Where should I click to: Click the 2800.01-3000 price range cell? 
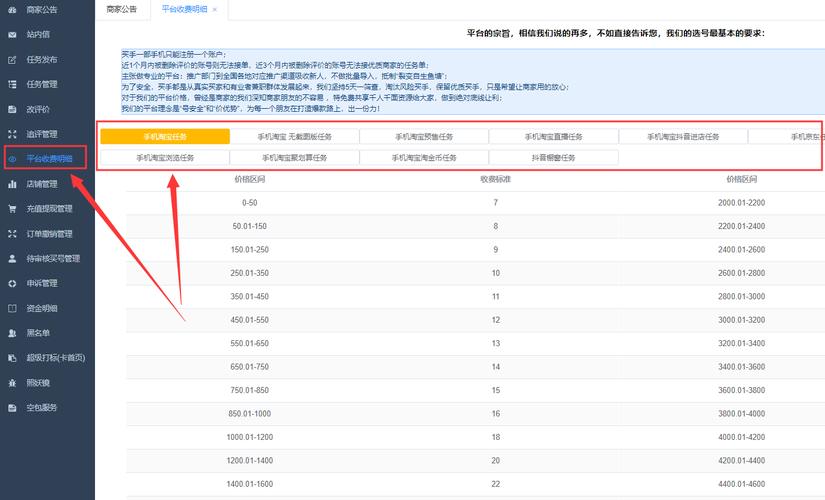point(741,296)
